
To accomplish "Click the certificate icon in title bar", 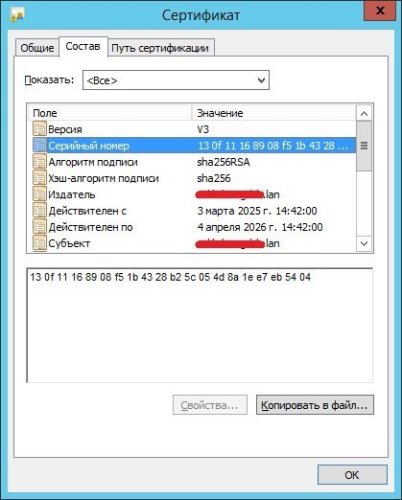I will [x=17, y=15].
